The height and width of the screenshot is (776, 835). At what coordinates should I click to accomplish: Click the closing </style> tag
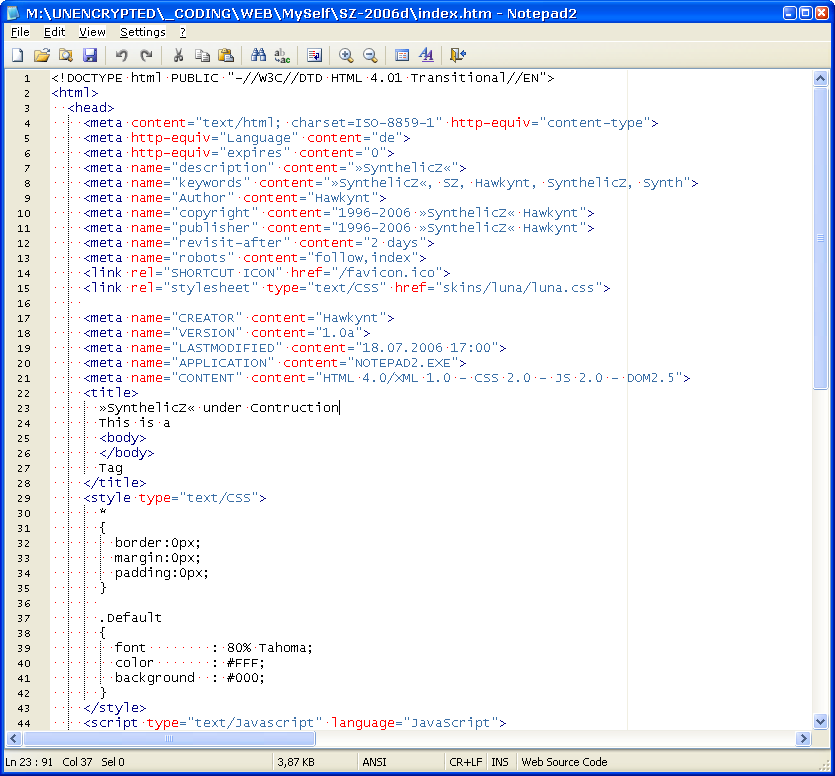coord(115,708)
